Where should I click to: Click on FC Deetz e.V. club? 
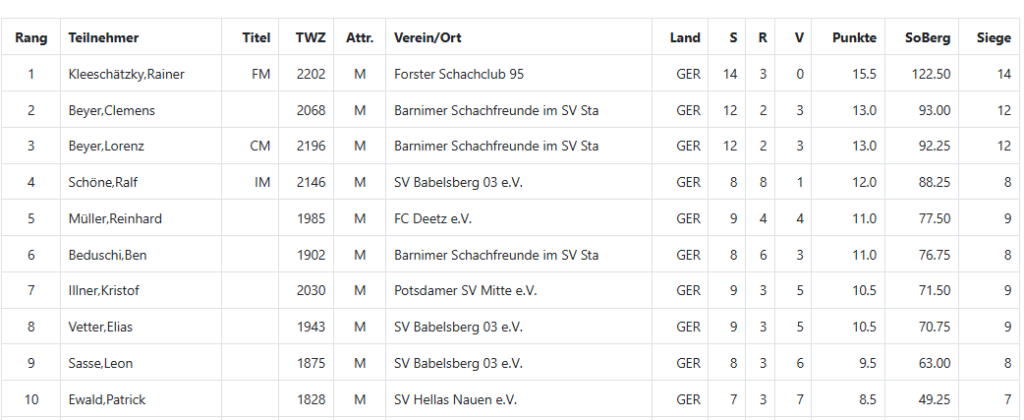(433, 218)
